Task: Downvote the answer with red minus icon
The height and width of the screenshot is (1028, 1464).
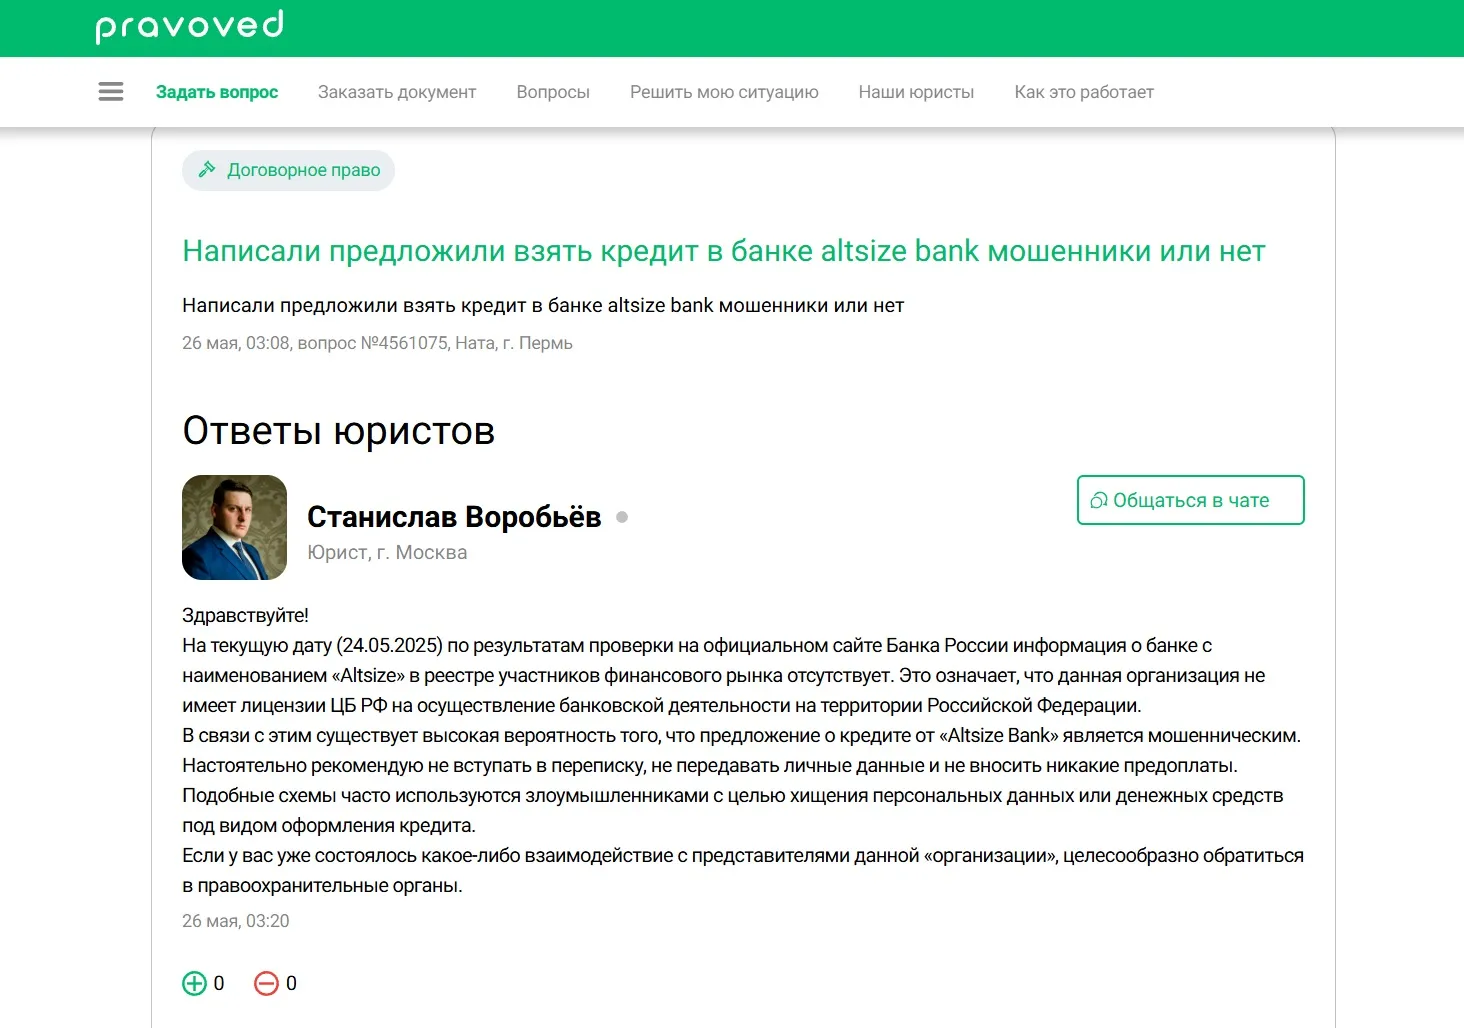Action: pyautogui.click(x=266, y=984)
